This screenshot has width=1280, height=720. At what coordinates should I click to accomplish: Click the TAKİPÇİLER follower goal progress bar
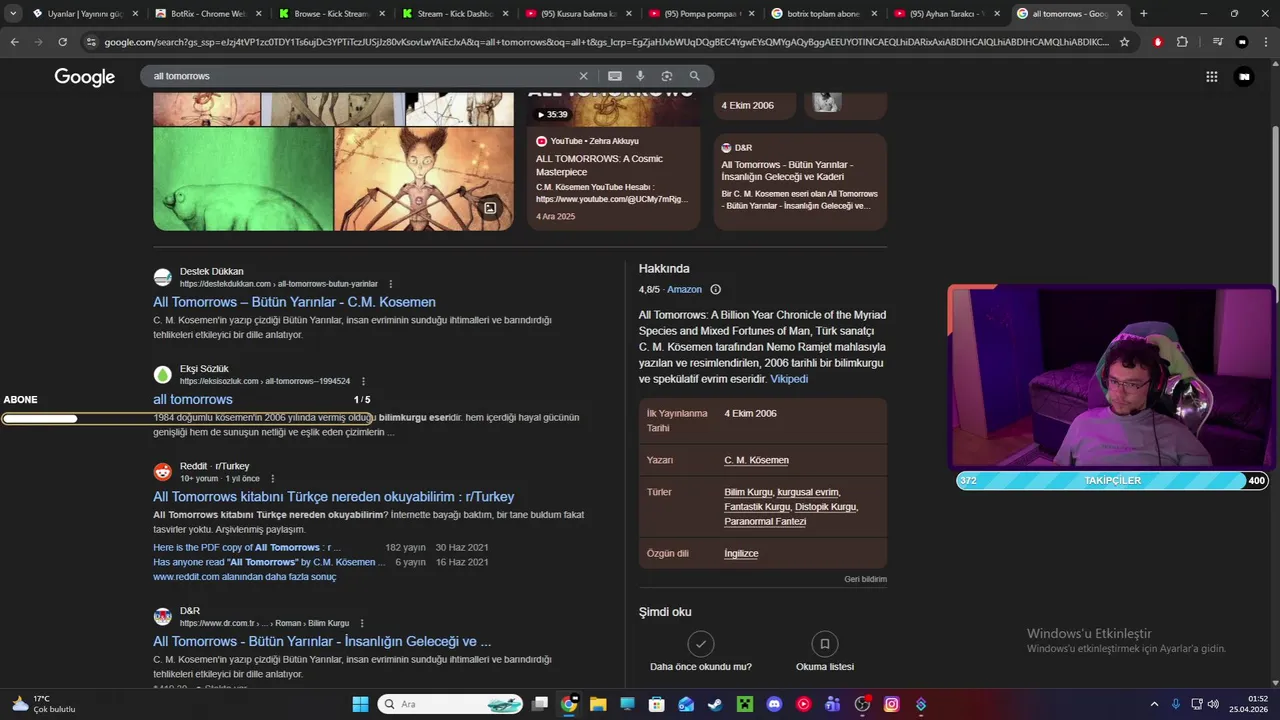pos(1113,480)
